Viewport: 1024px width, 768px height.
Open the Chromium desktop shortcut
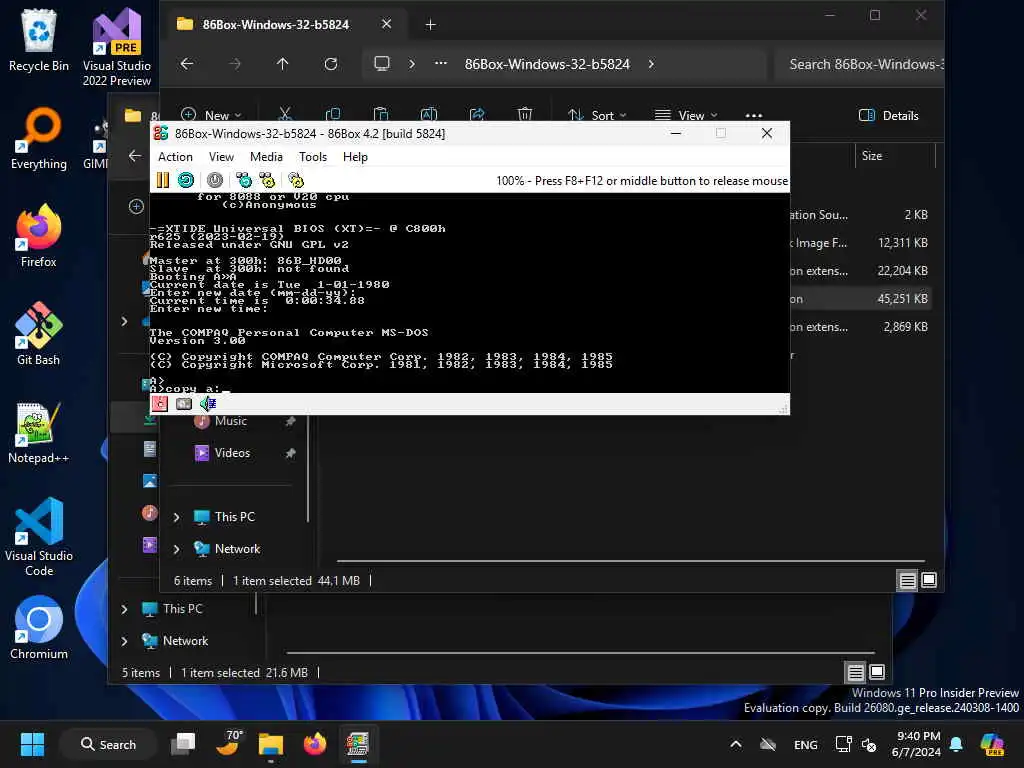(x=39, y=628)
